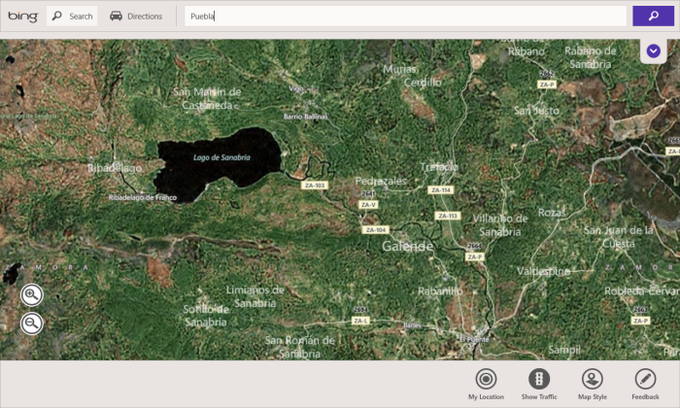Open the Search tab

point(72,16)
